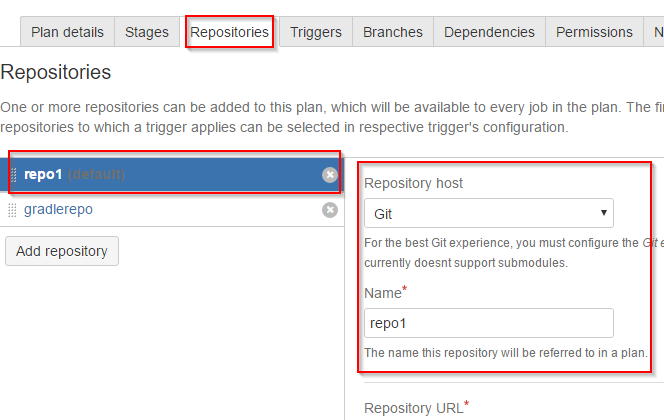664x420 pixels.
Task: Click the Repository host label
Action: [413, 183]
